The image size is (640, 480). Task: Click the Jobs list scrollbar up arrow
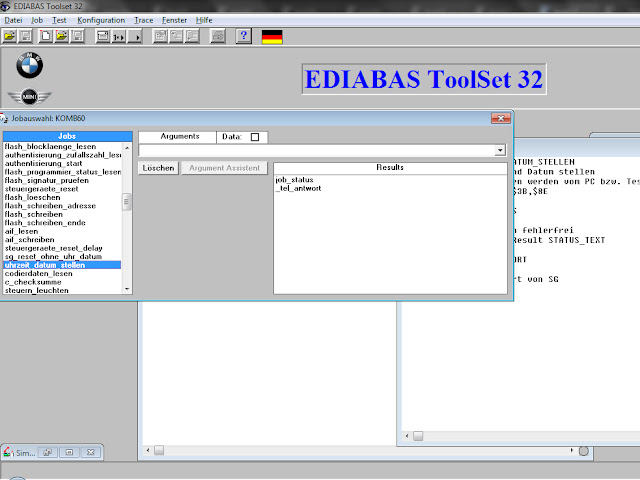pos(127,147)
